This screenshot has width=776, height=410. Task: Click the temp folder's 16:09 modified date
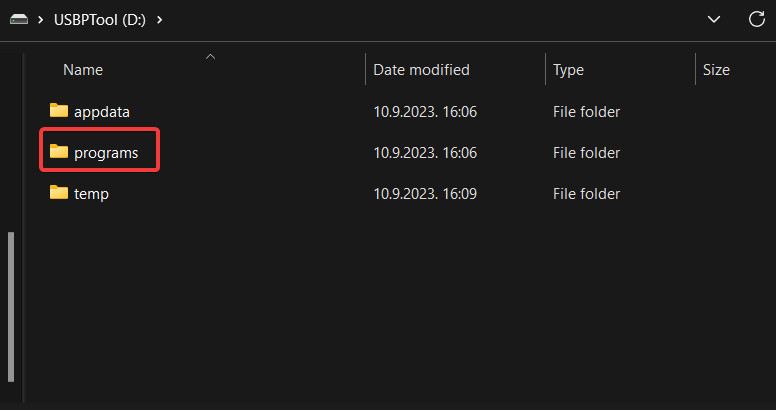(x=425, y=194)
